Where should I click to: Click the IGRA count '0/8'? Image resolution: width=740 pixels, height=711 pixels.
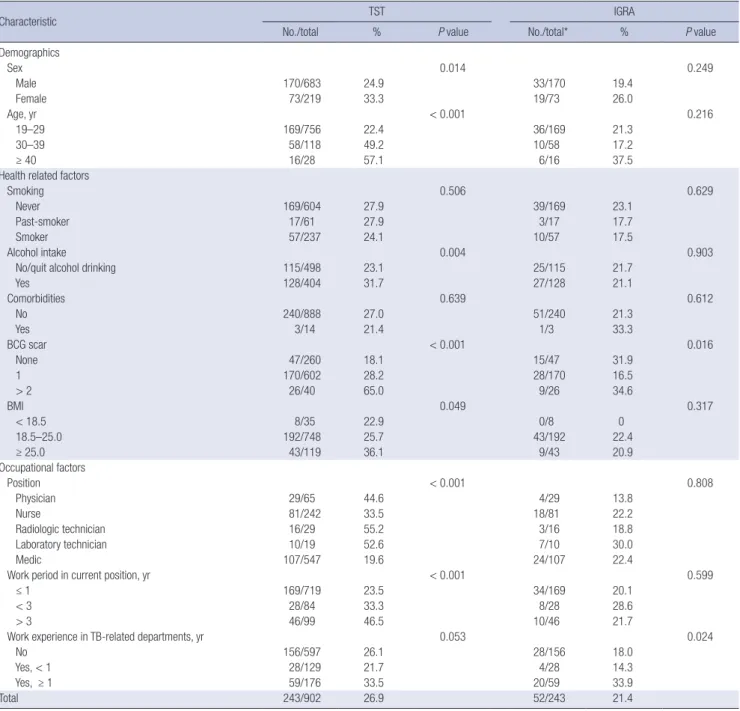547,422
